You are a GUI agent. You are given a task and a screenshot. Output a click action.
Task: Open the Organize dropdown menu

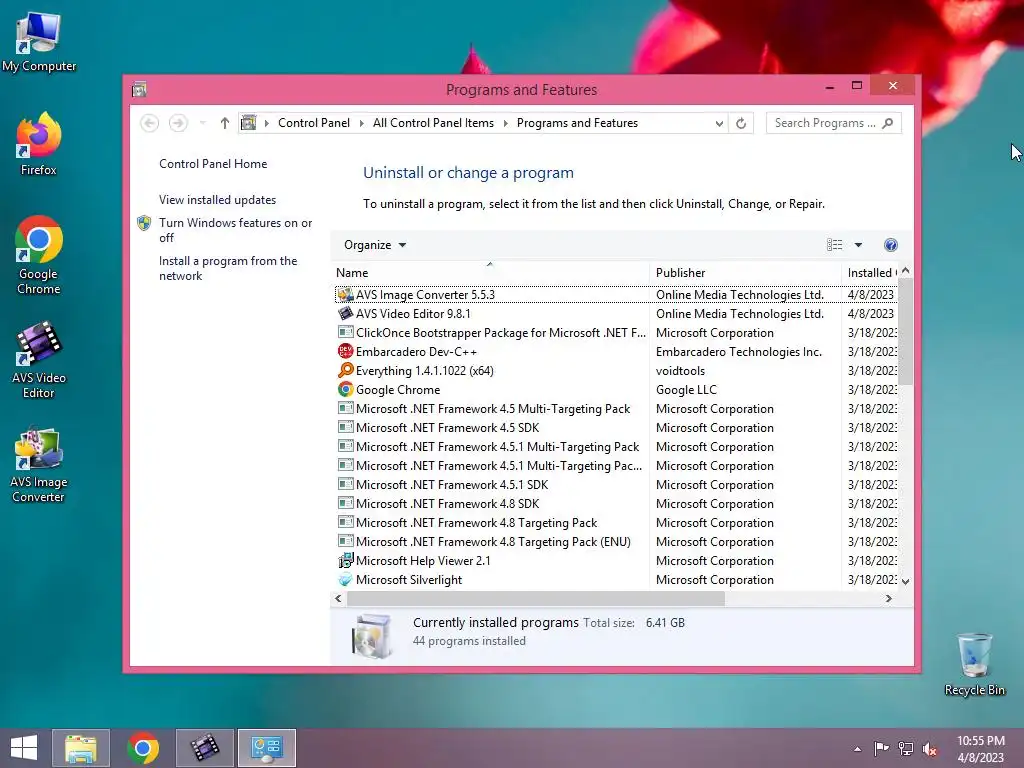coord(375,245)
